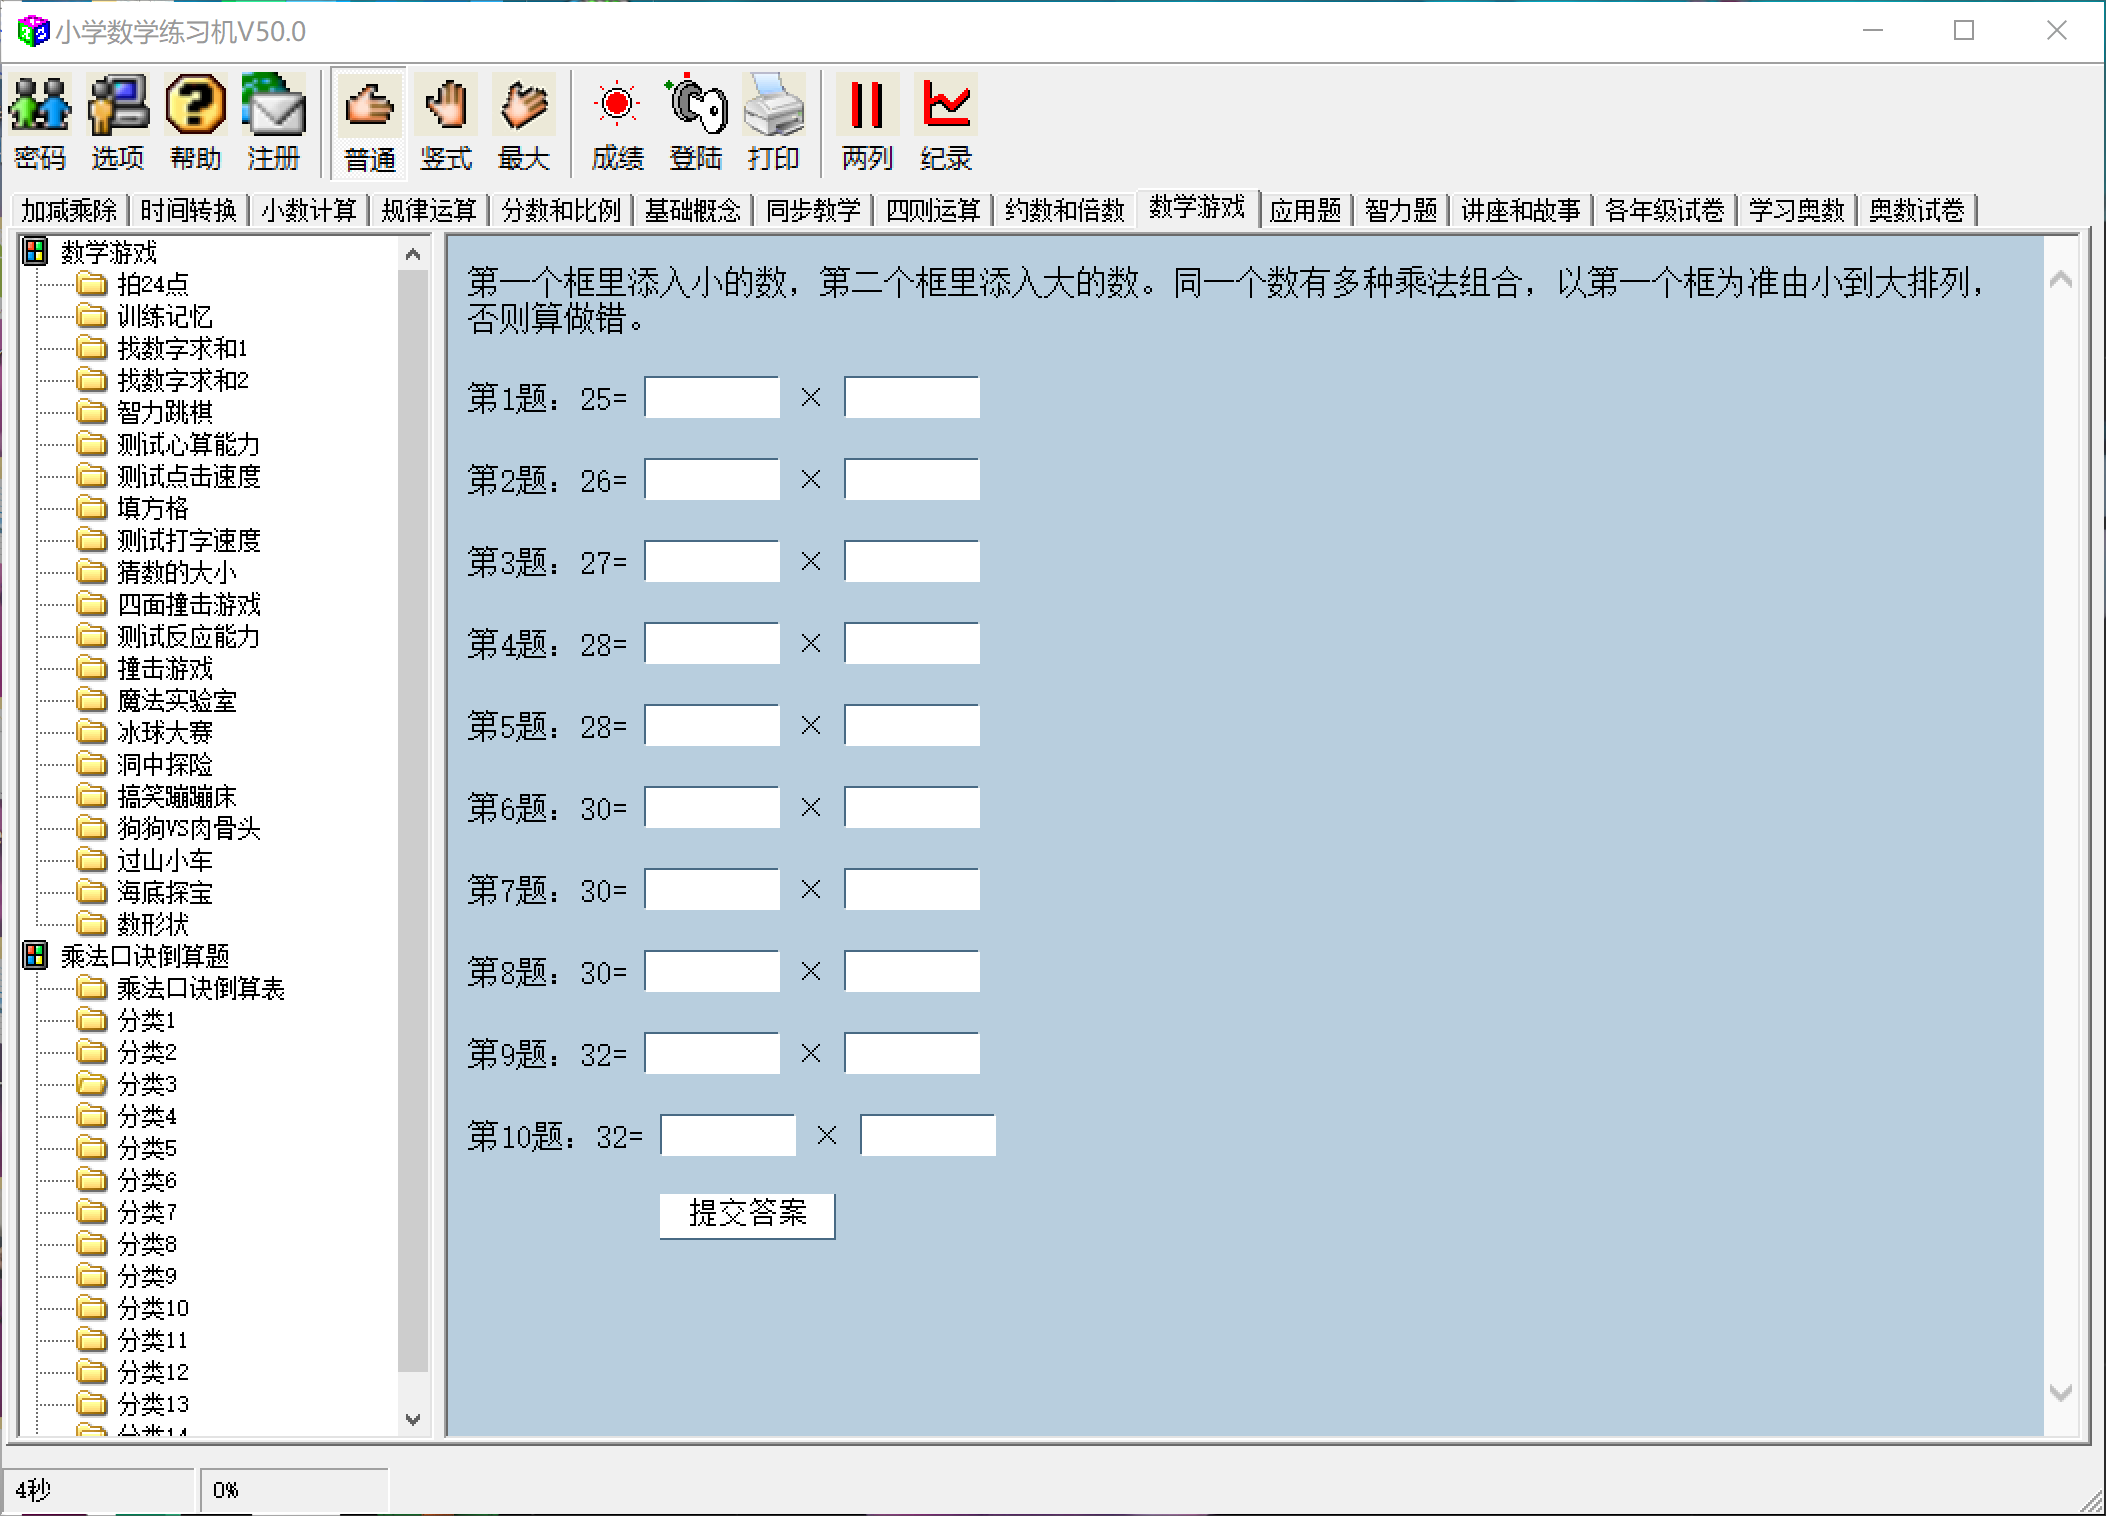Screen dimensions: 2106x1516
Task: Toggle the 两列 two-column icon
Action: point(867,122)
